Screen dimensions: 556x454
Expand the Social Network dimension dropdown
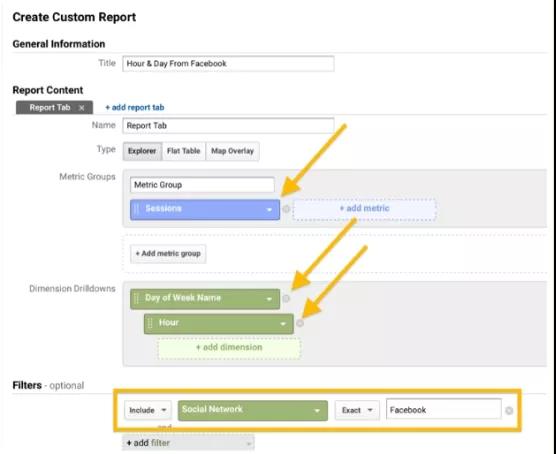click(x=253, y=410)
